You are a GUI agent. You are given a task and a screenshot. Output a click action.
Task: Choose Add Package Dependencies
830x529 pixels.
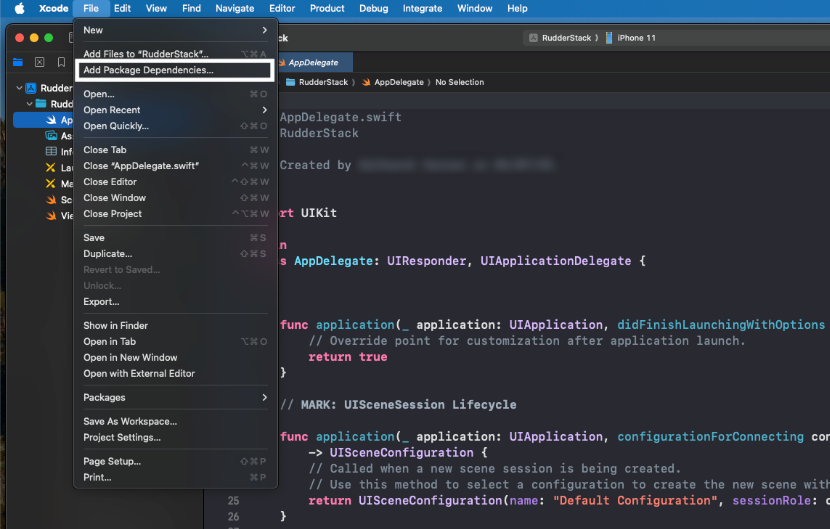(x=175, y=70)
